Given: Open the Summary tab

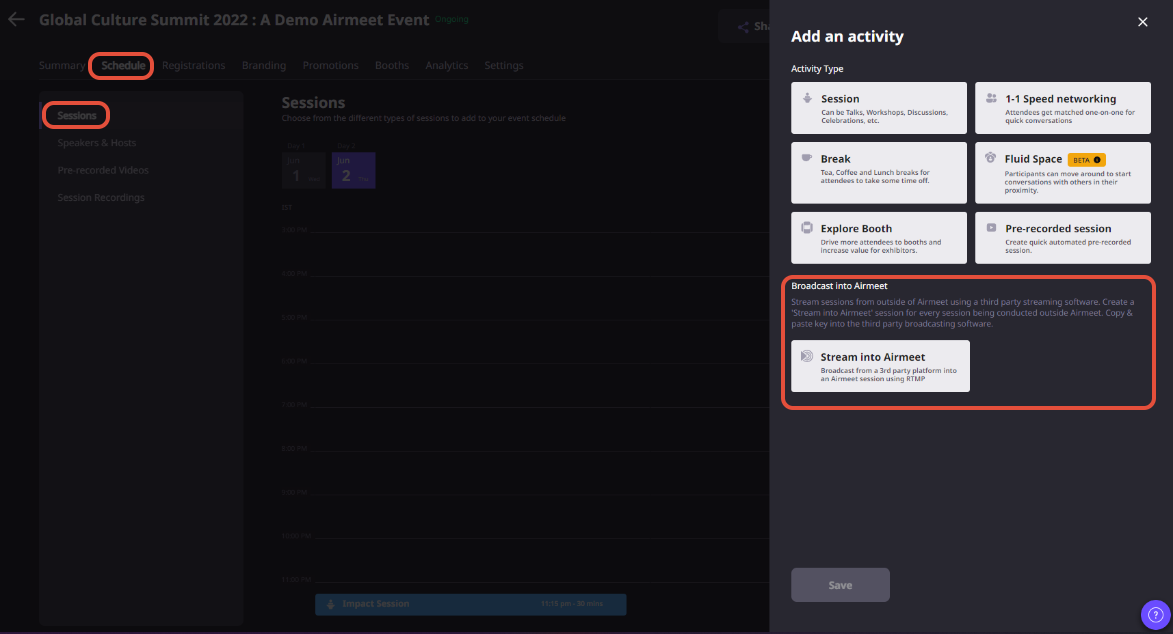Looking at the screenshot, I should pos(61,65).
